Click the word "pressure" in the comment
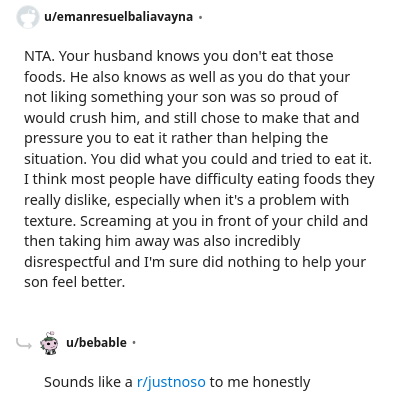This screenshot has width=400, height=417. tap(53, 139)
